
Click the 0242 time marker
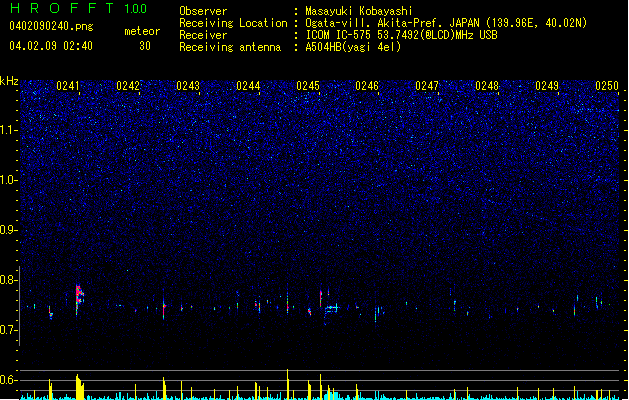click(x=128, y=86)
